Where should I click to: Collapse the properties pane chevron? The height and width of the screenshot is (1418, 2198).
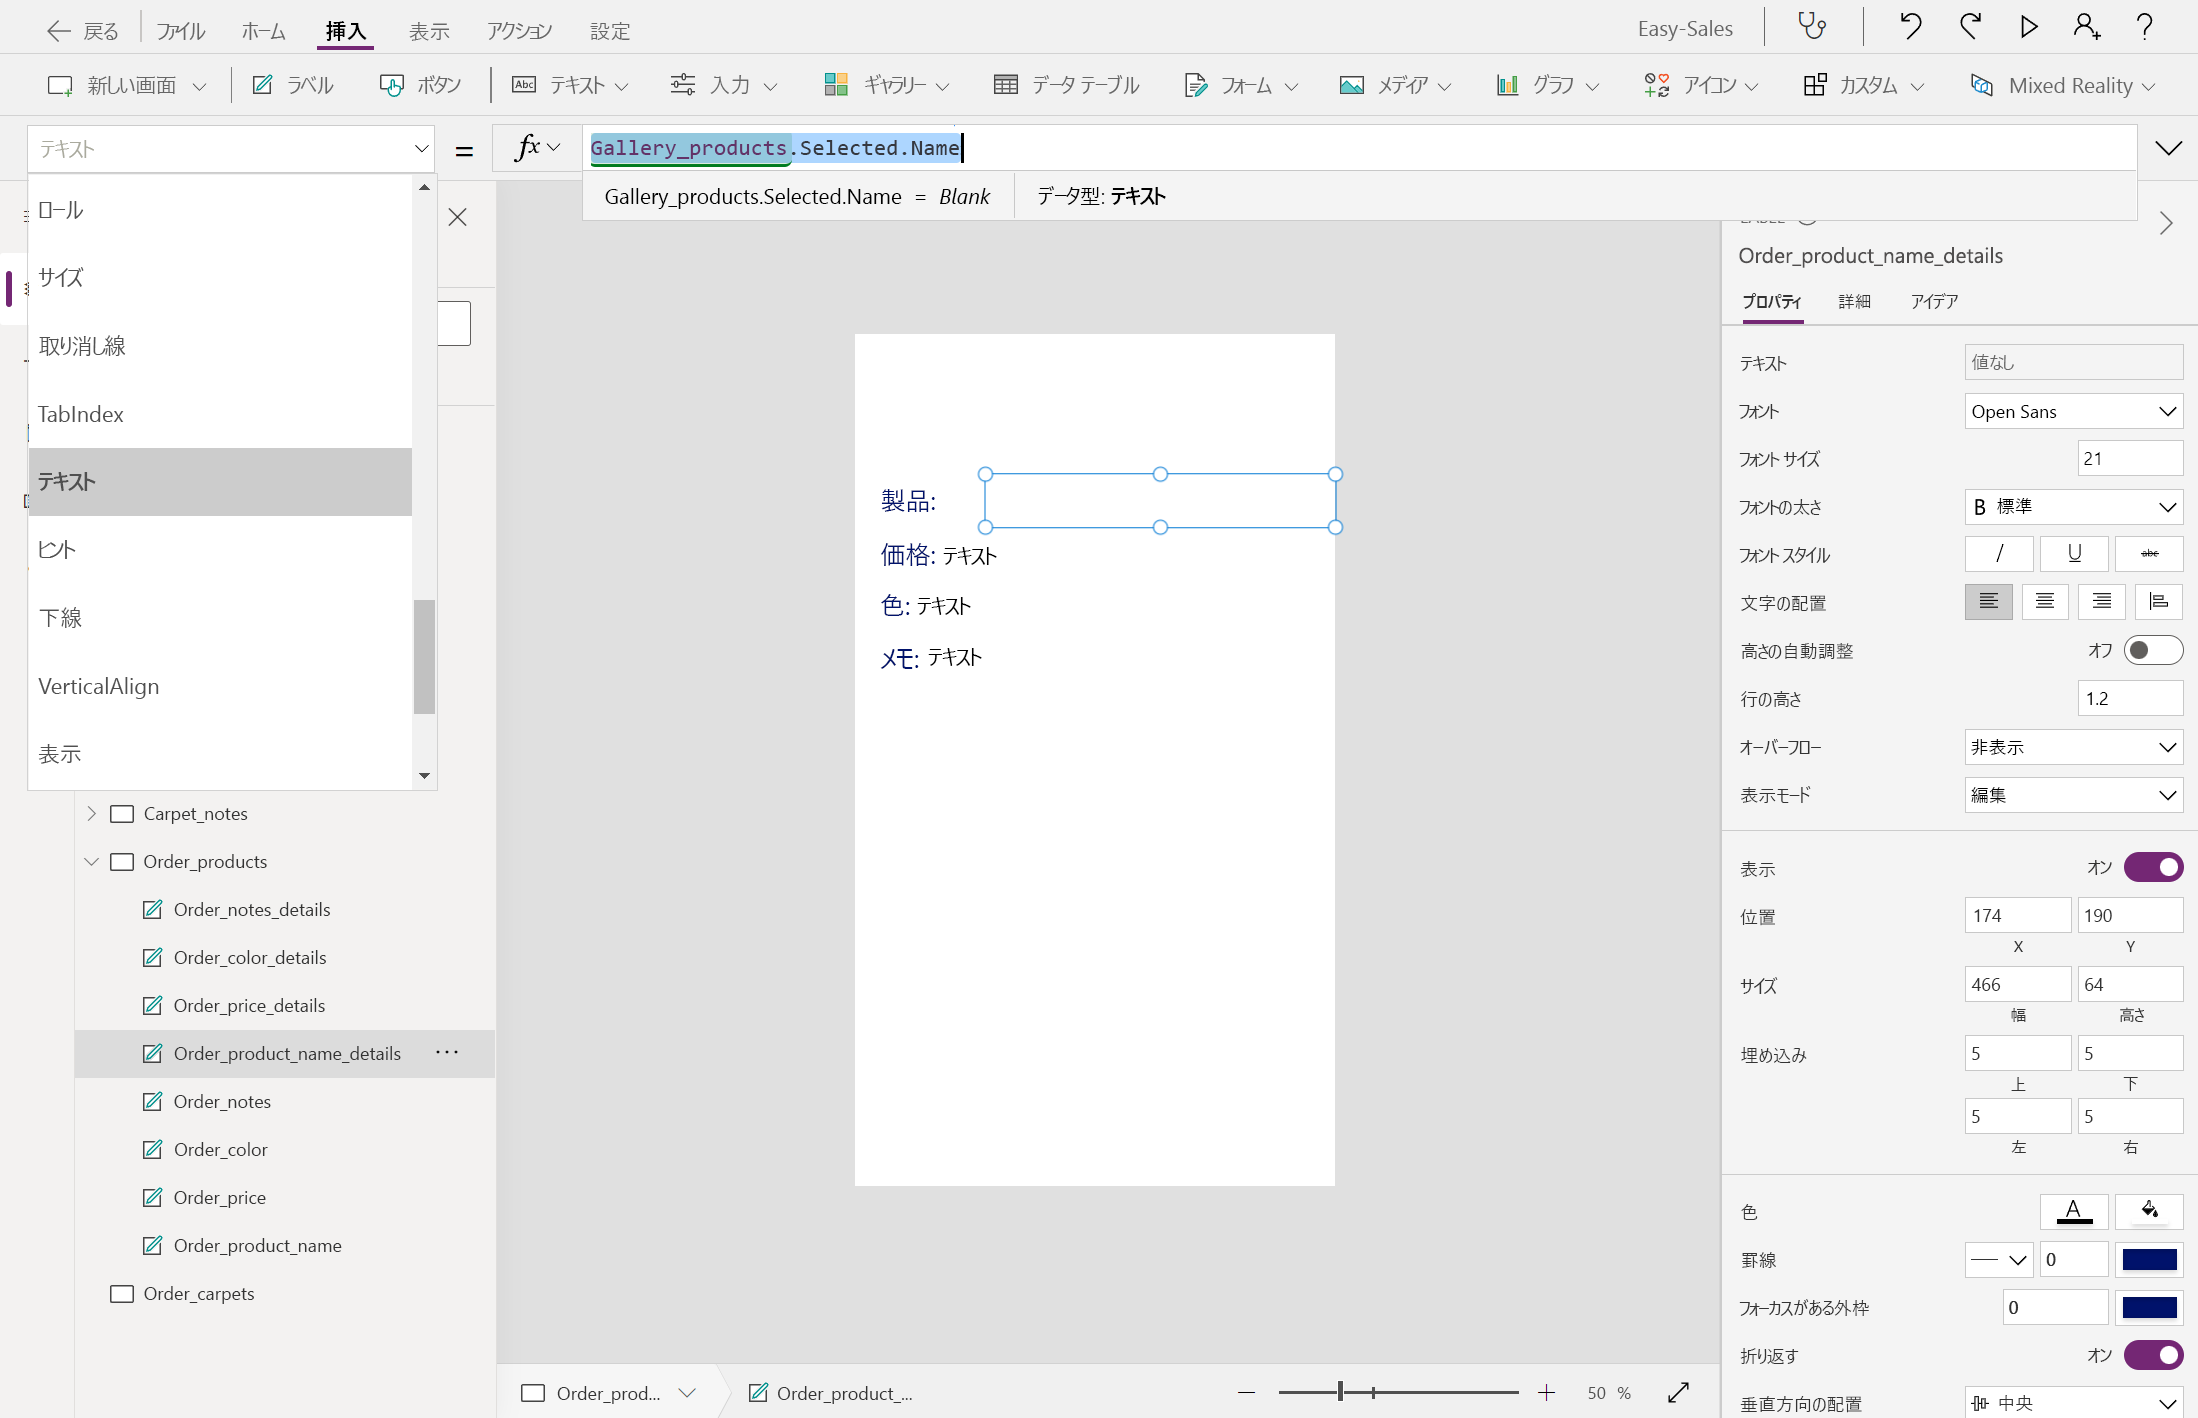pyautogui.click(x=2166, y=223)
